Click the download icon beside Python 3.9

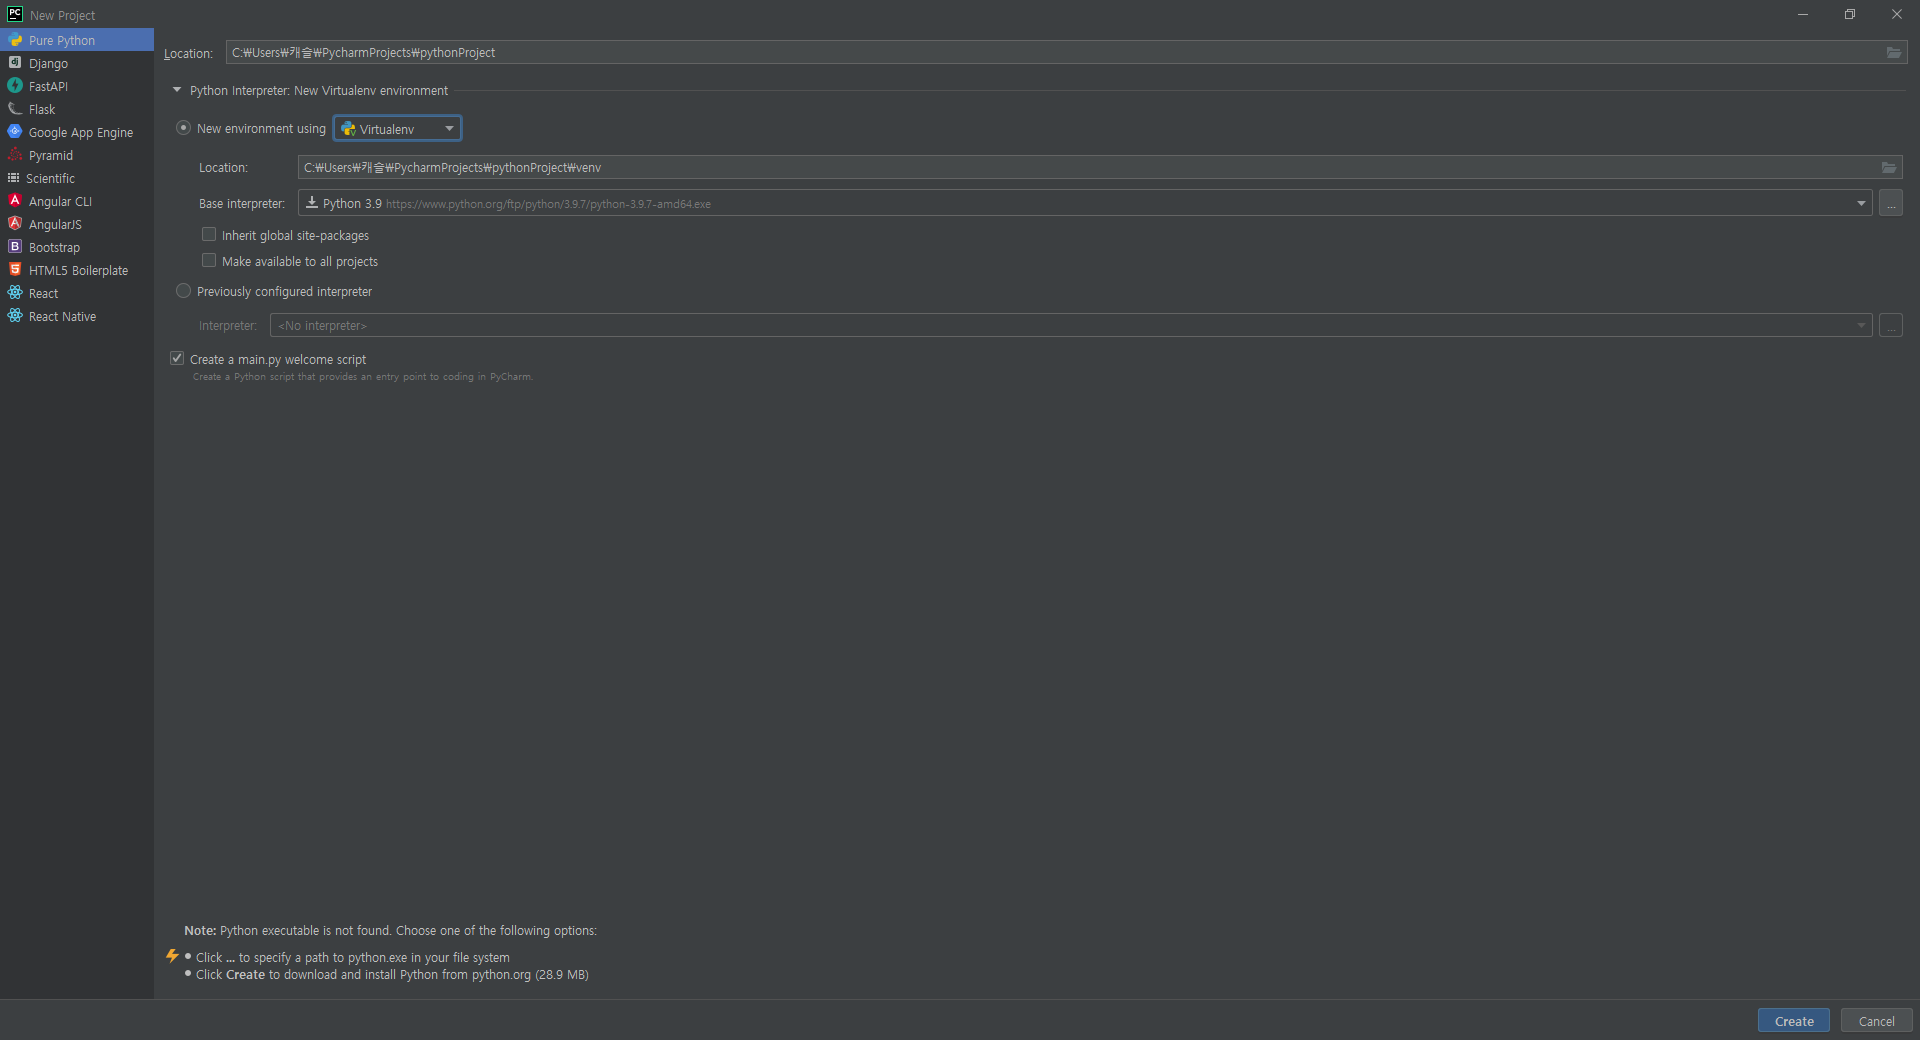coord(312,203)
